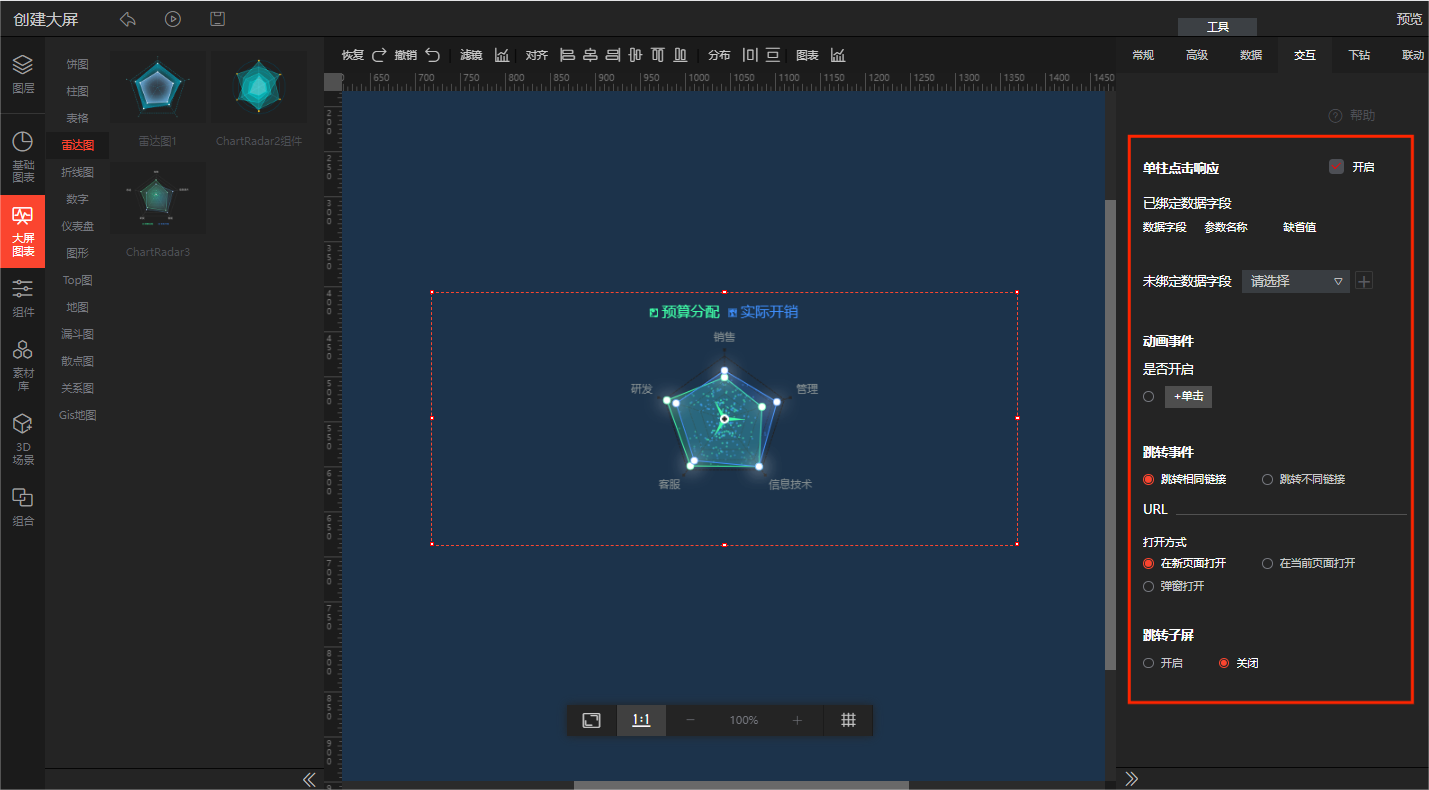Click the +单击 animation event button
This screenshot has height=790, width=1429.
1188,397
